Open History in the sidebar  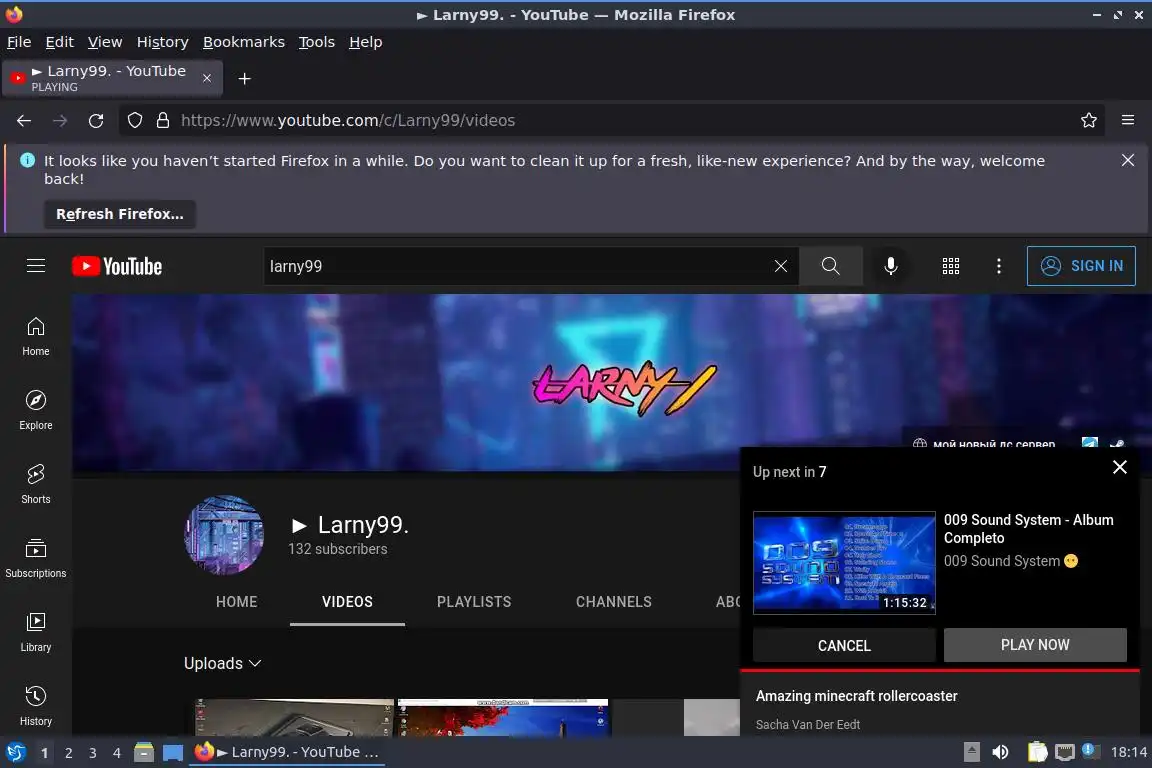click(x=35, y=706)
